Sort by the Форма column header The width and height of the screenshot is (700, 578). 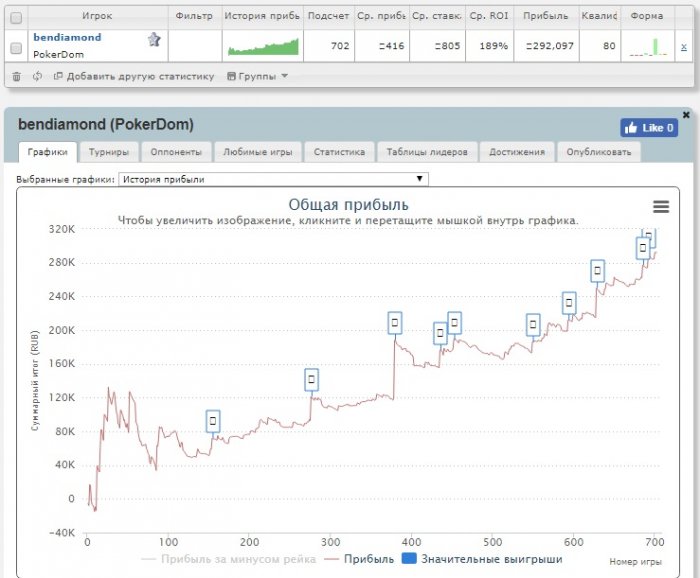(647, 16)
